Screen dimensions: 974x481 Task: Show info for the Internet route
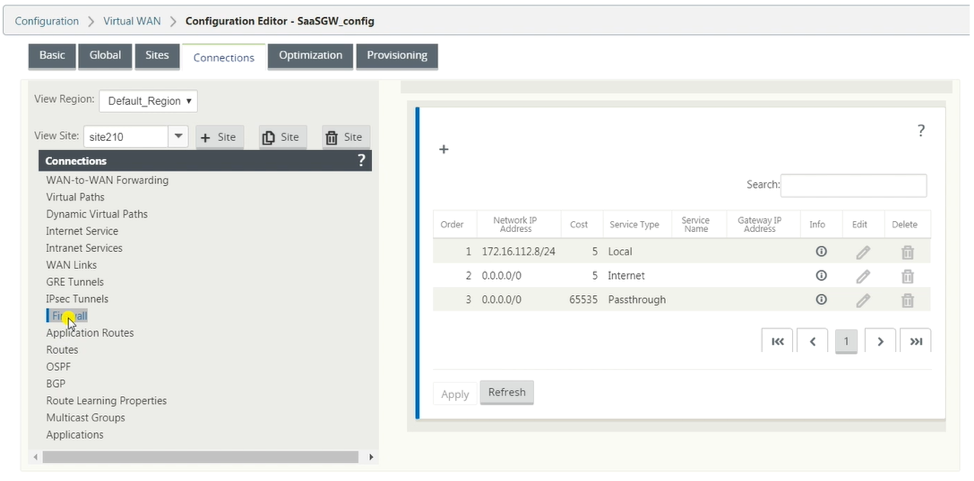tap(821, 275)
